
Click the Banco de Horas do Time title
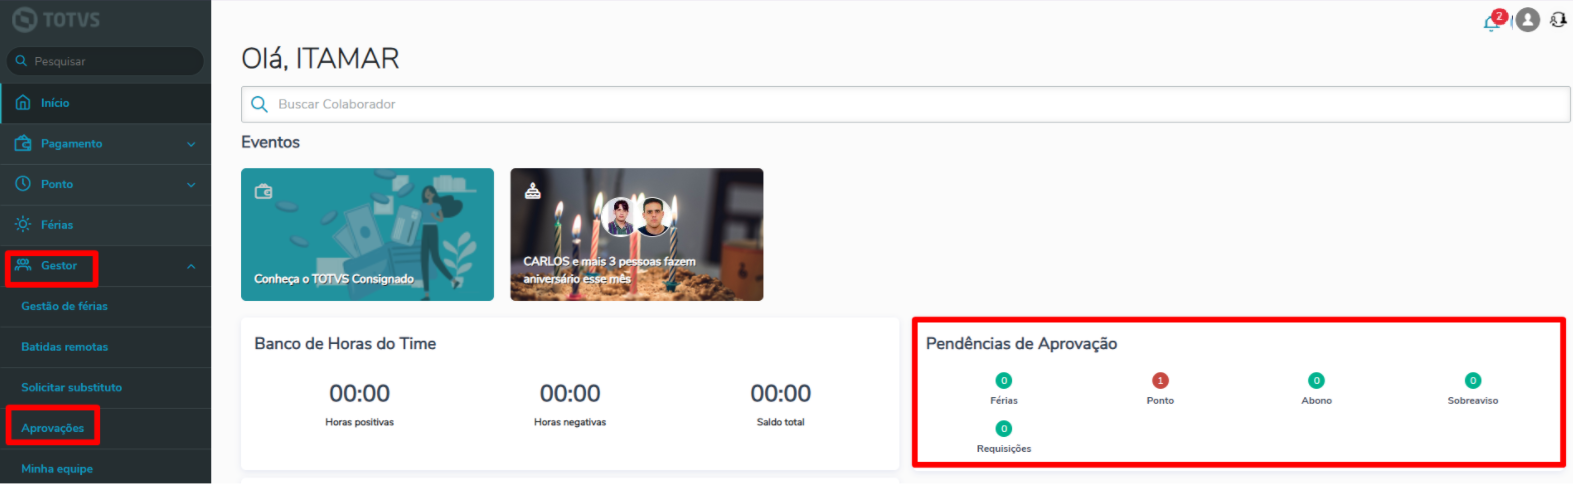click(345, 343)
